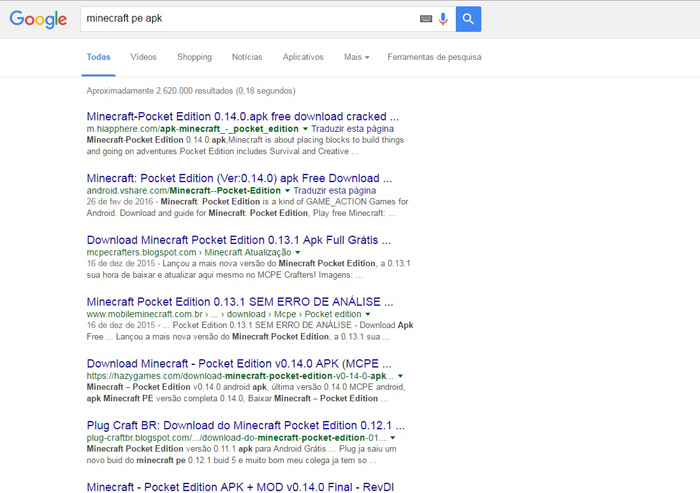This screenshot has width=700, height=493.
Task: Open the on-screen keyboard icon
Action: [x=426, y=19]
